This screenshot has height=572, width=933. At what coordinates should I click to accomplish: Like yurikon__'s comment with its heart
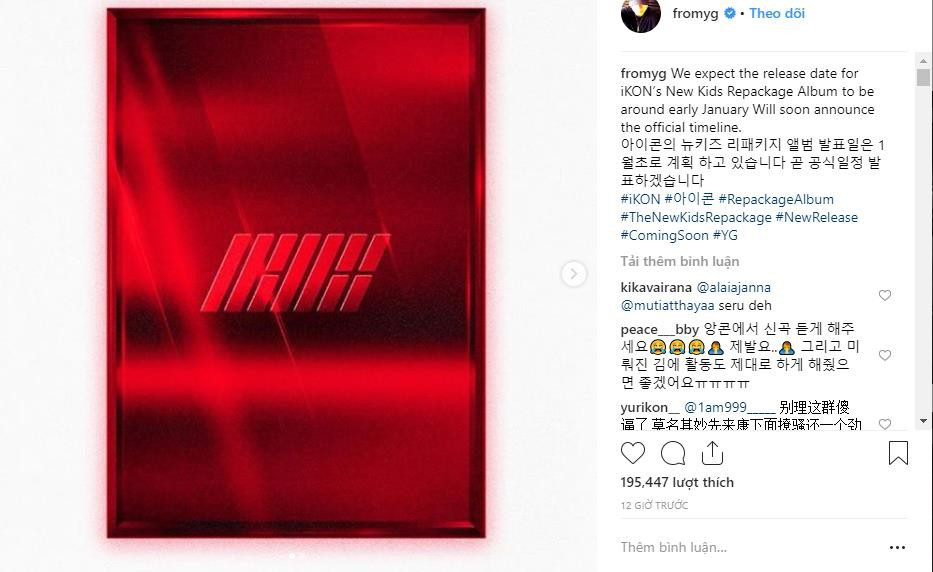click(x=885, y=423)
